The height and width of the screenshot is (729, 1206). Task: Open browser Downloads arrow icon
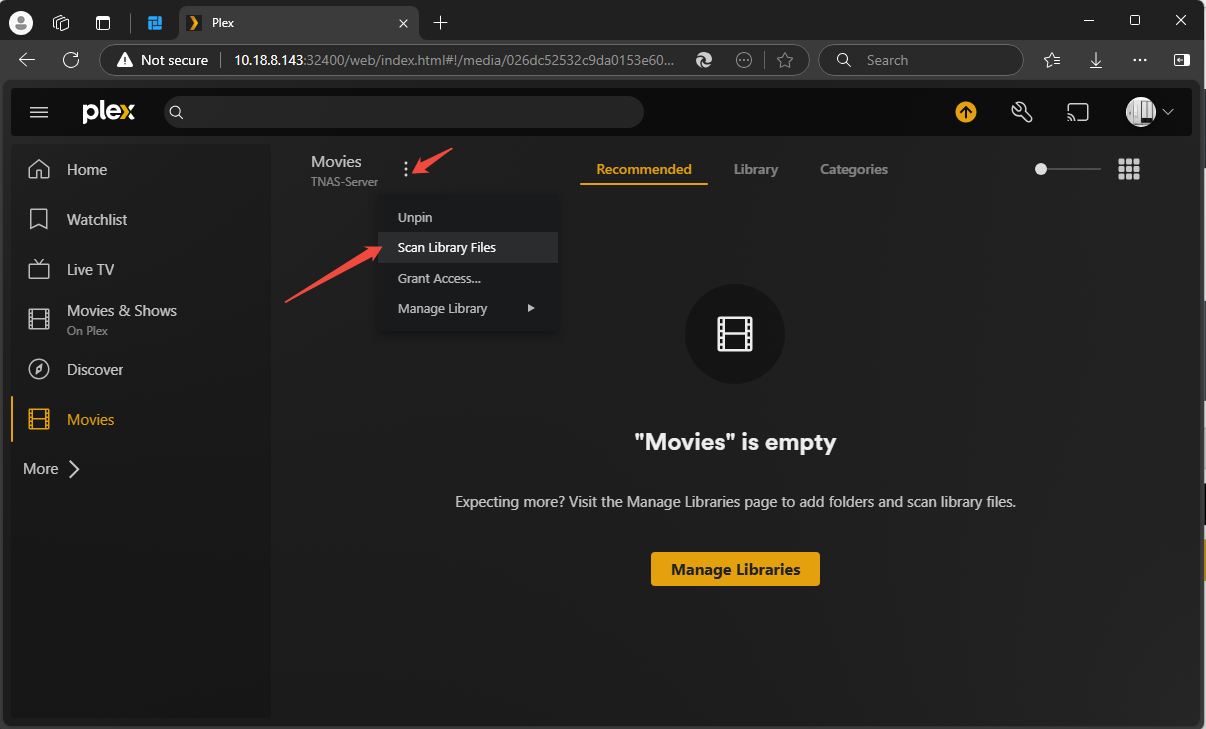(1096, 60)
